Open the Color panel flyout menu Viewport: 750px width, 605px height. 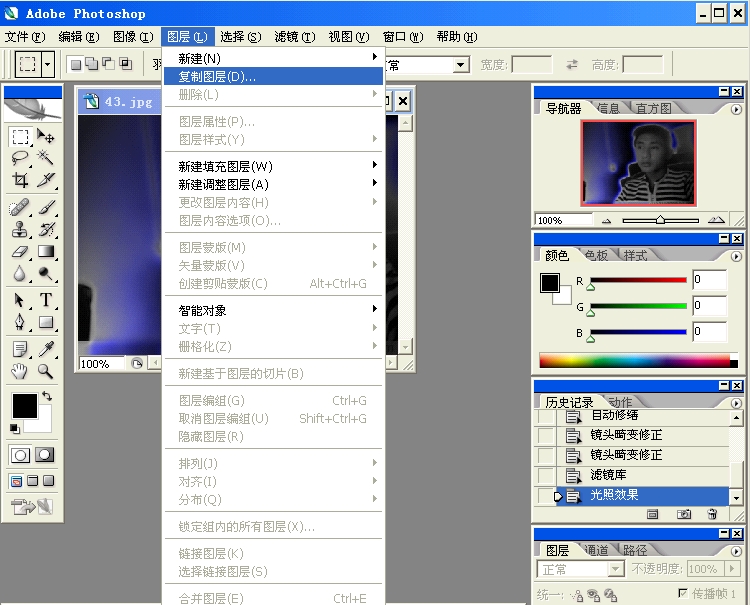[x=736, y=256]
